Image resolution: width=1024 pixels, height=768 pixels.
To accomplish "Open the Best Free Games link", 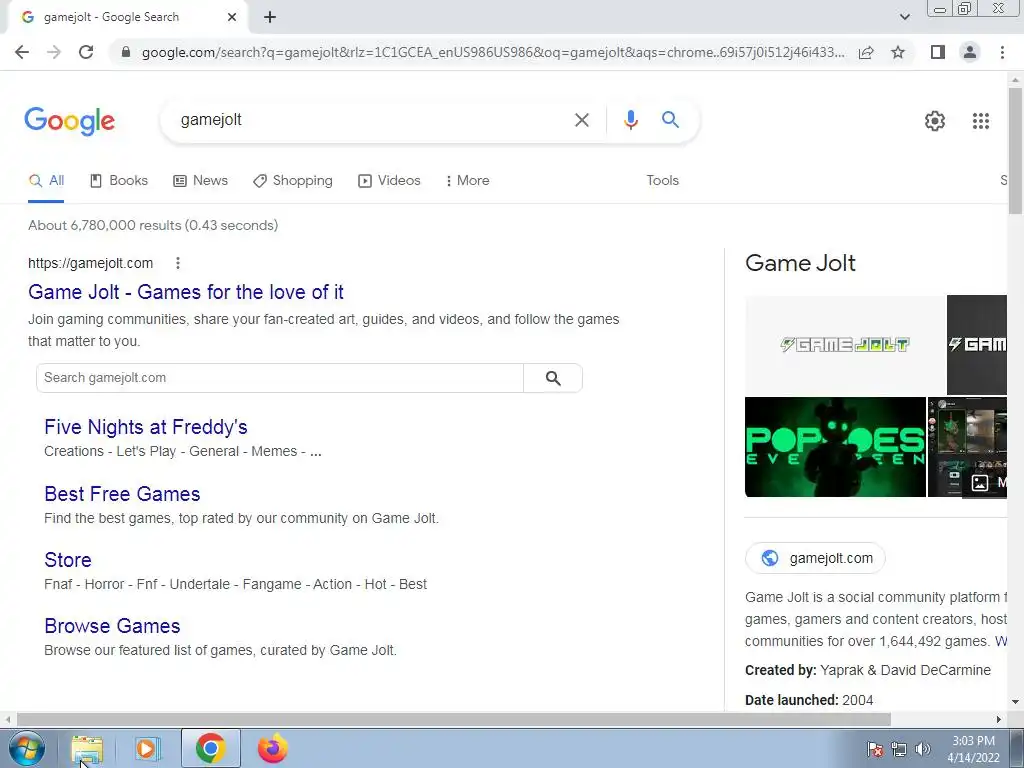I will click(122, 494).
